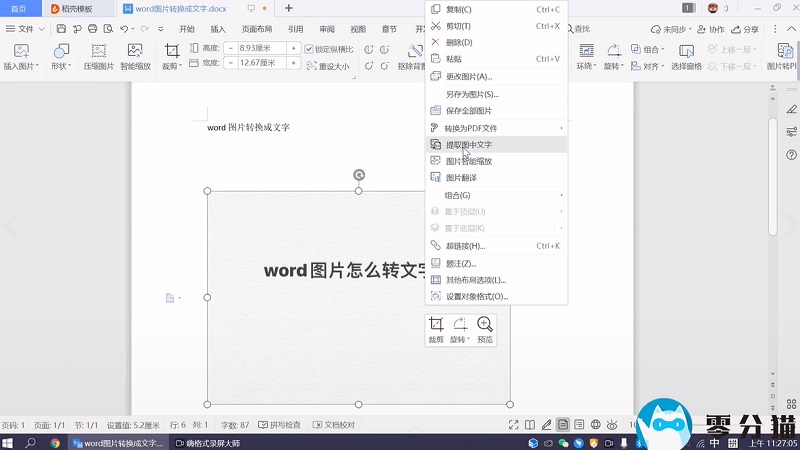
Task: Choose Cut (剪切) in context menu
Action: [x=496, y=26]
